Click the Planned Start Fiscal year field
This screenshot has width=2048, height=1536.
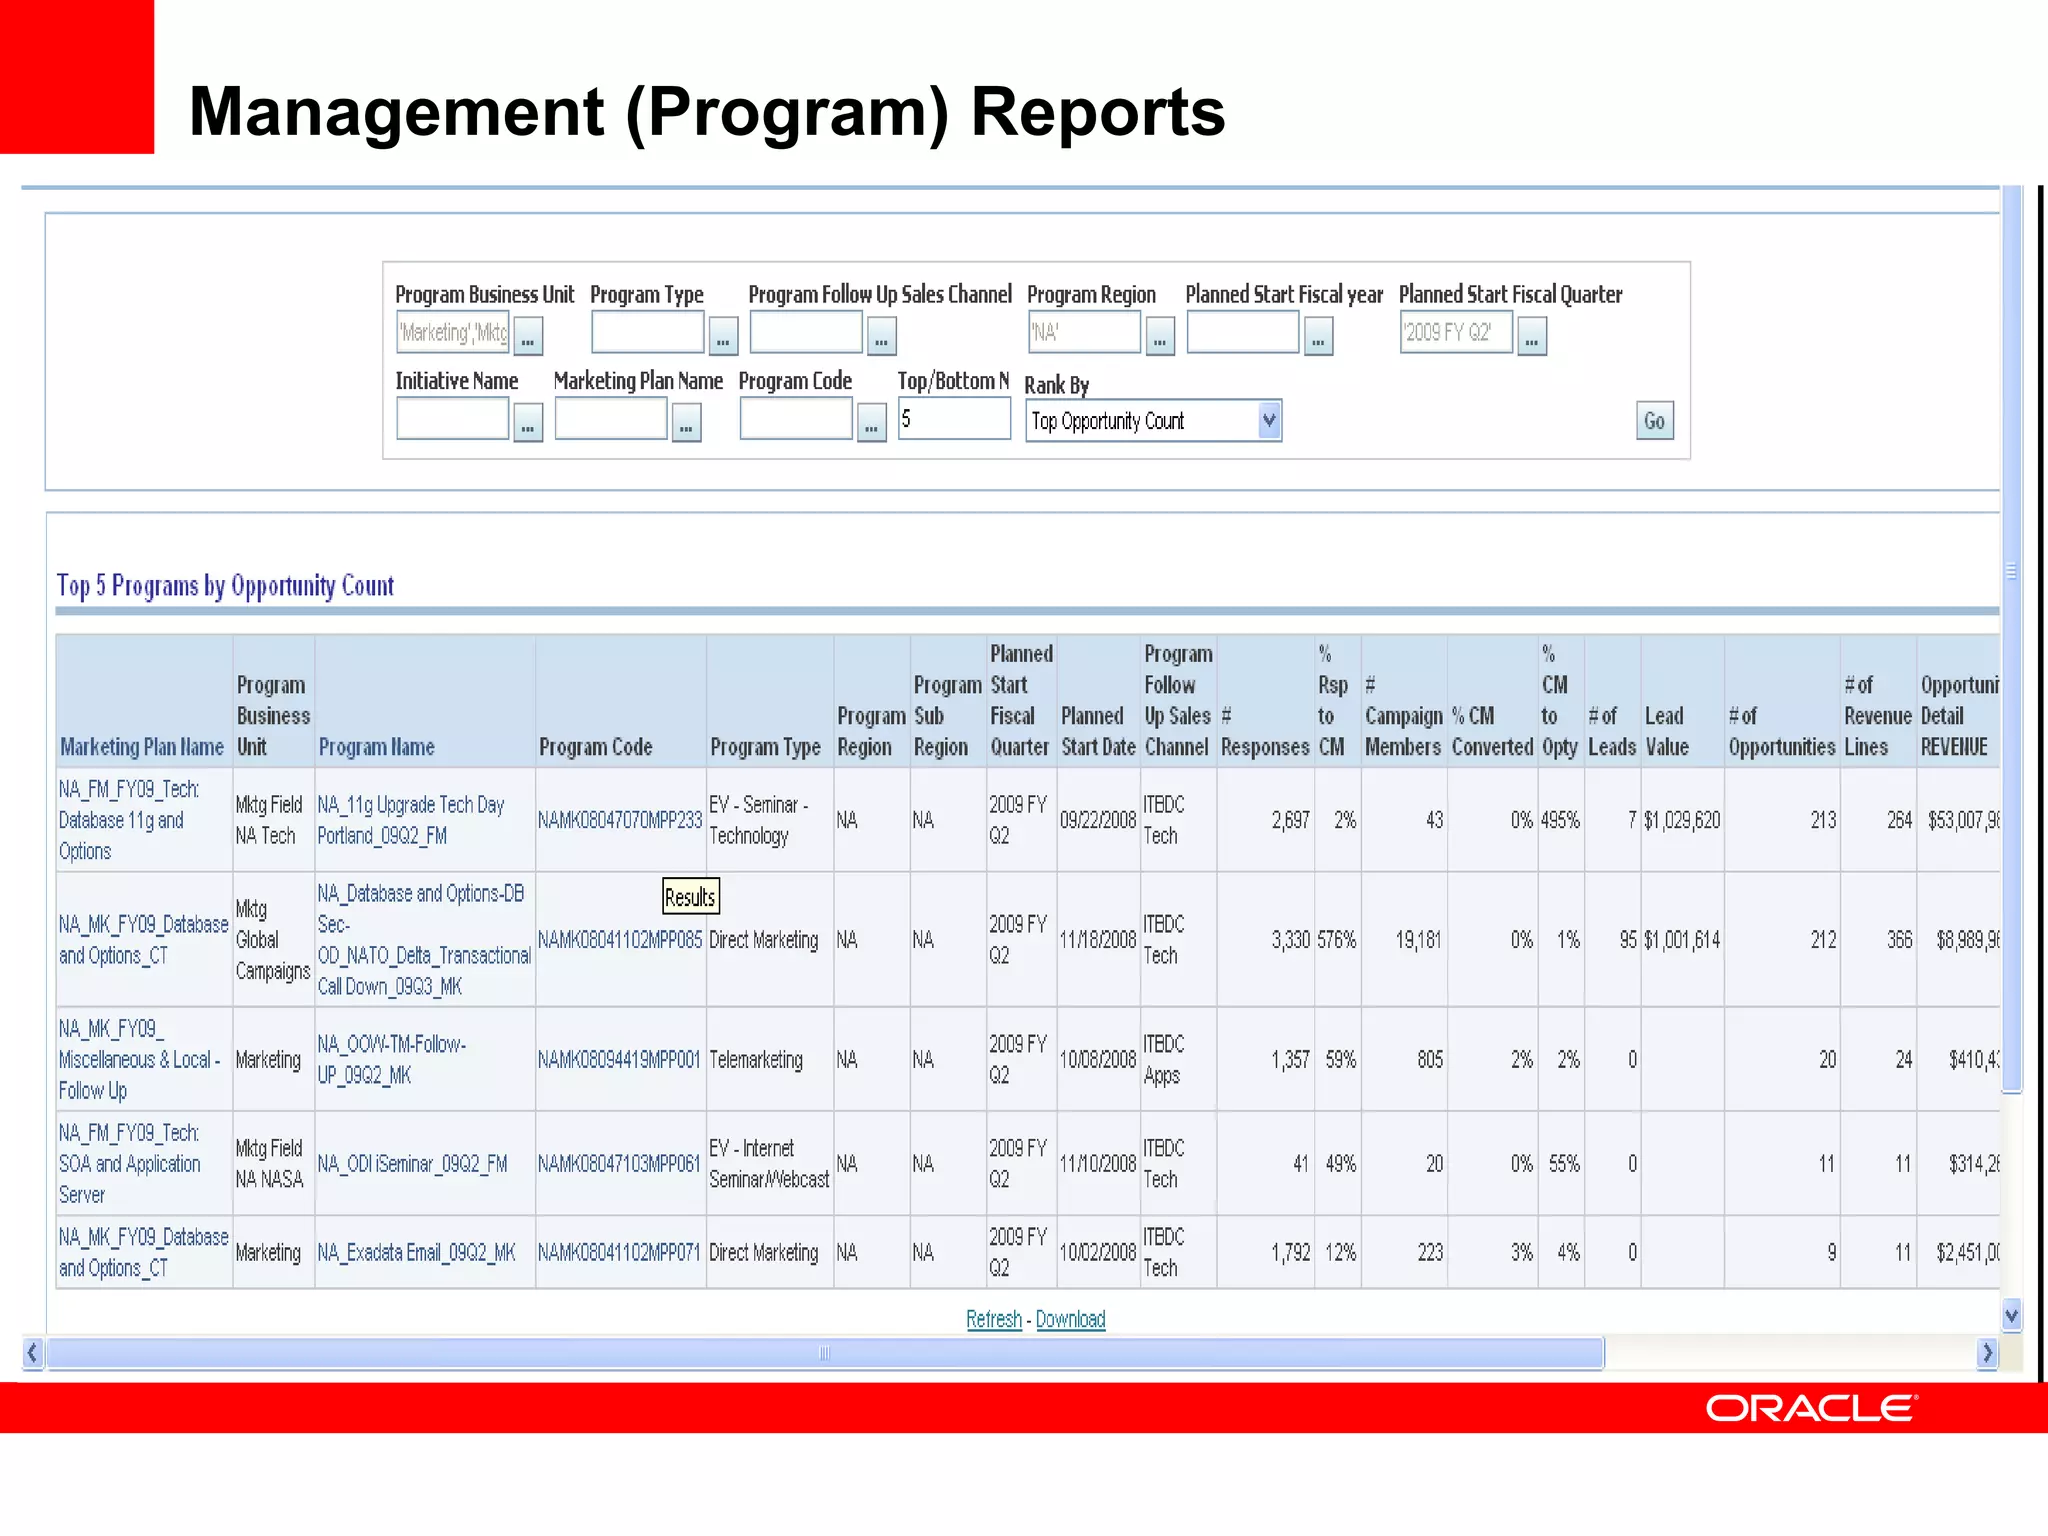tap(1243, 332)
